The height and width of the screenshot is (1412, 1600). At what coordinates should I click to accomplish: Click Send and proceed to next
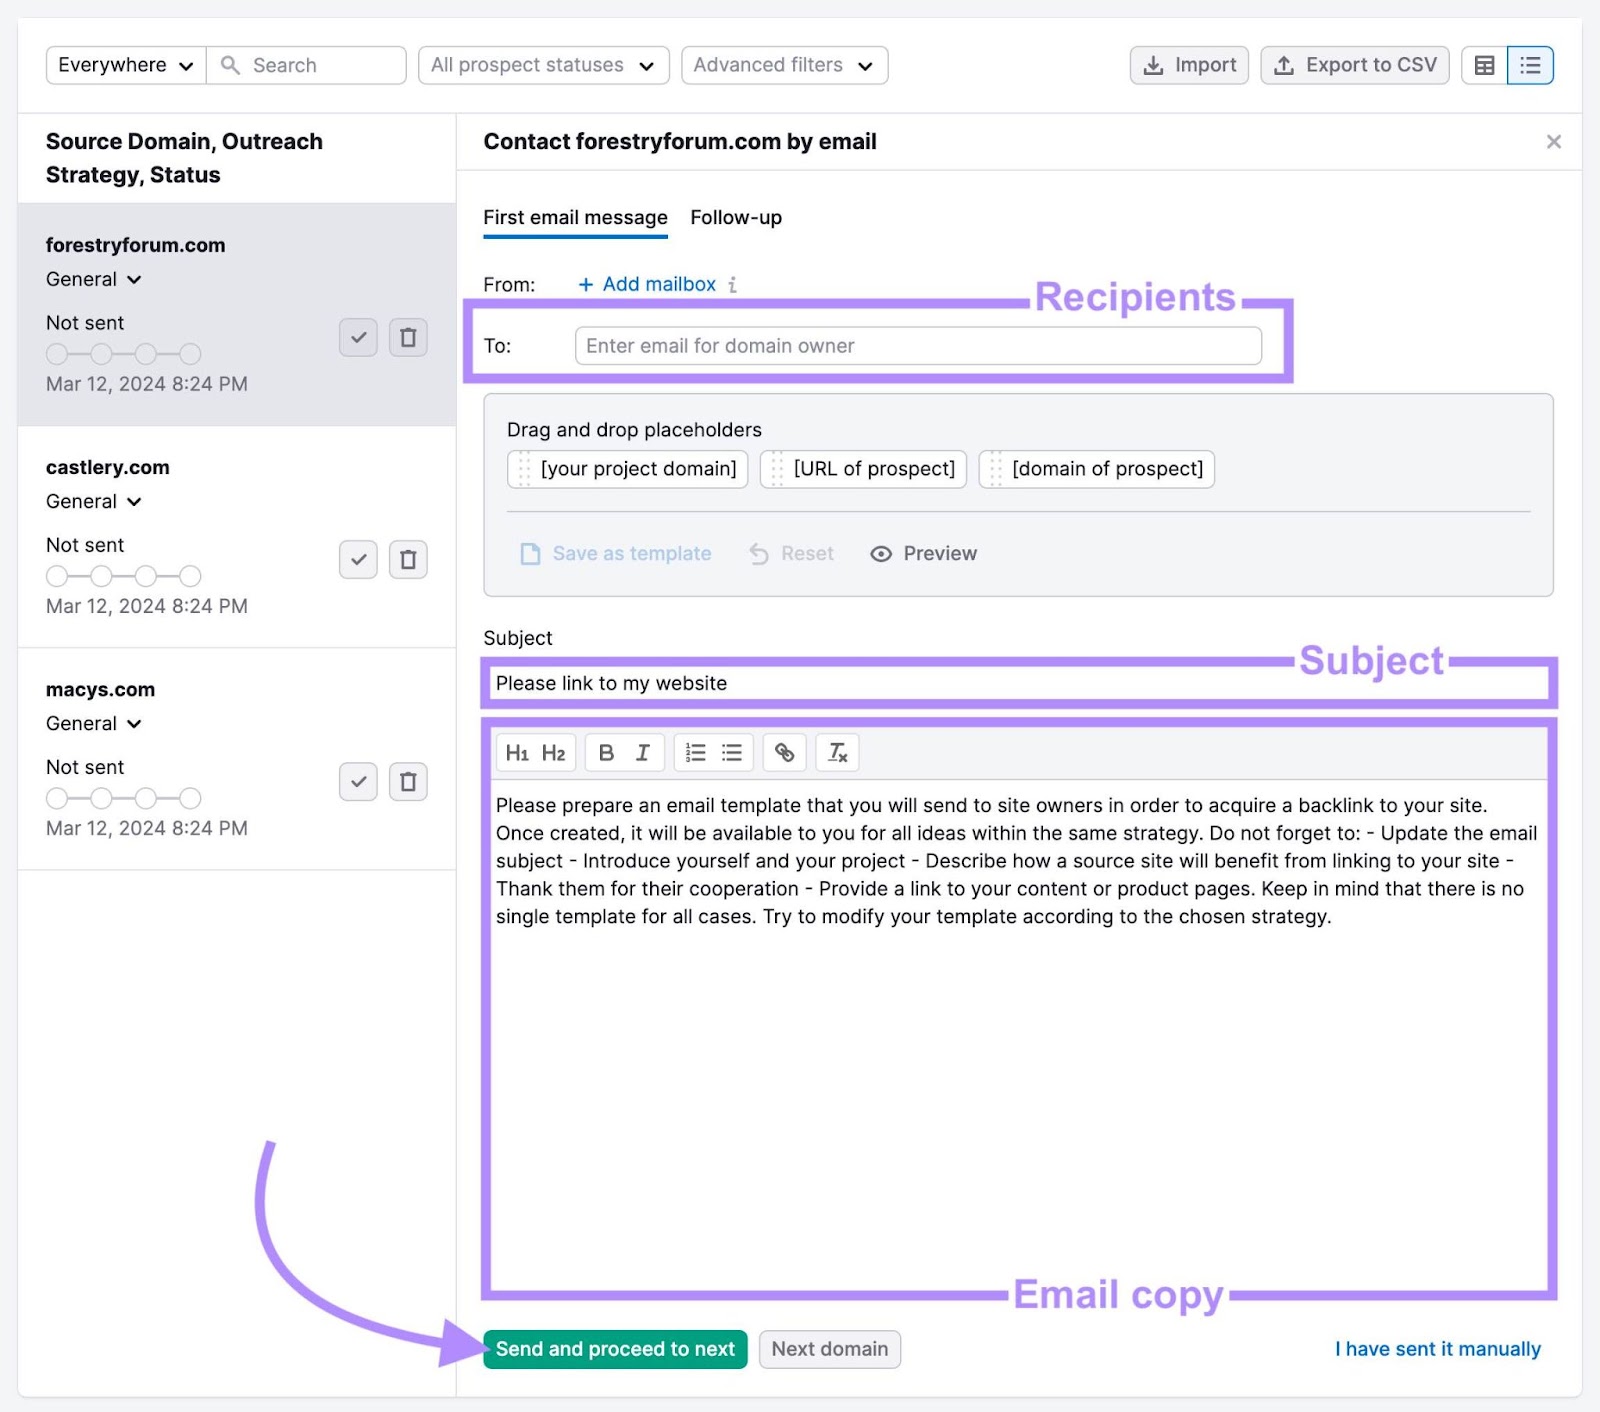(614, 1348)
